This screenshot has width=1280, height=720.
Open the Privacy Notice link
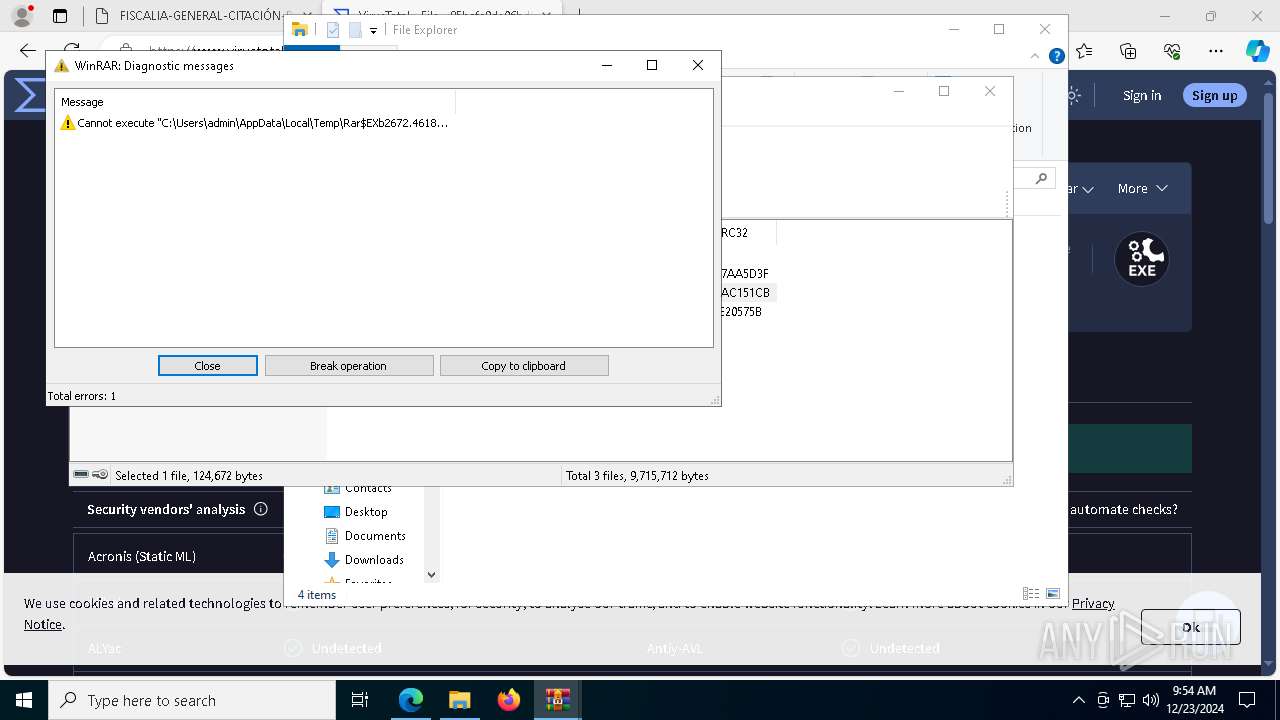point(1093,603)
